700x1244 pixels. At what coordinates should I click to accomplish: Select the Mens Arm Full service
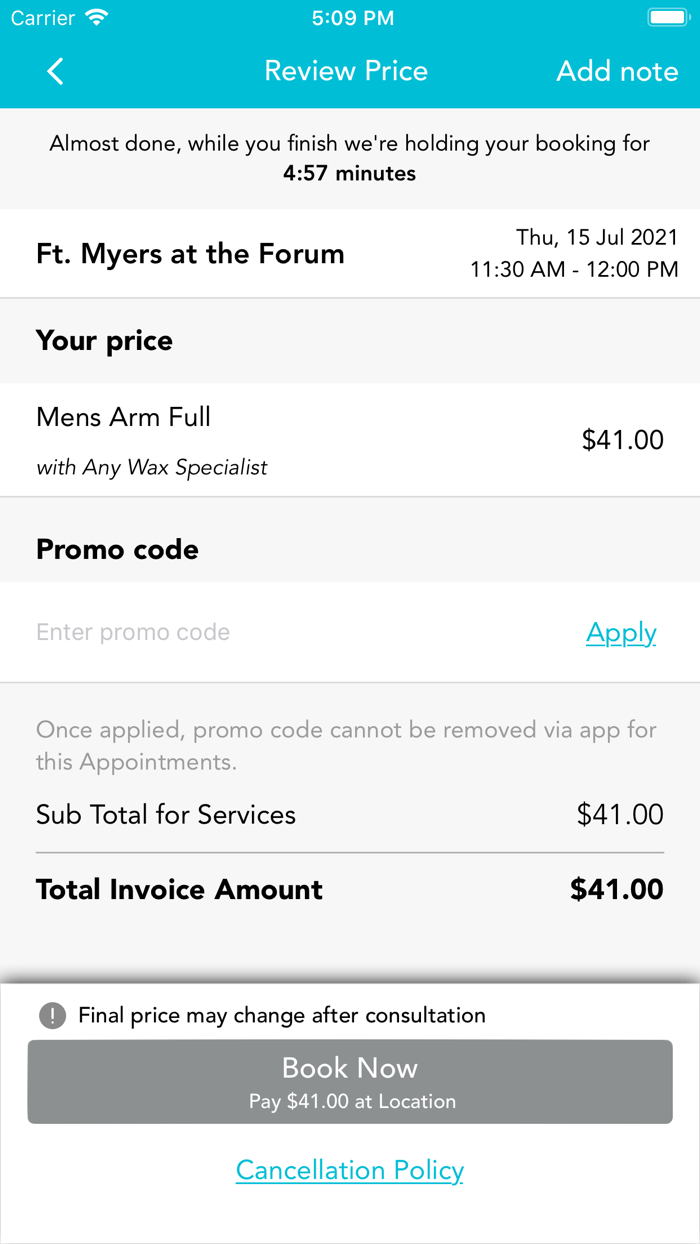(124, 417)
